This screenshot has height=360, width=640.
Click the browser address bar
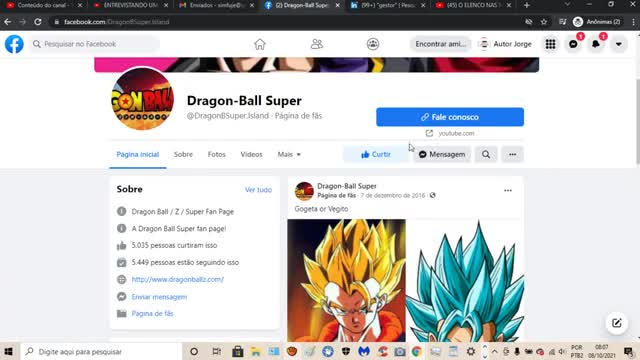(x=286, y=22)
